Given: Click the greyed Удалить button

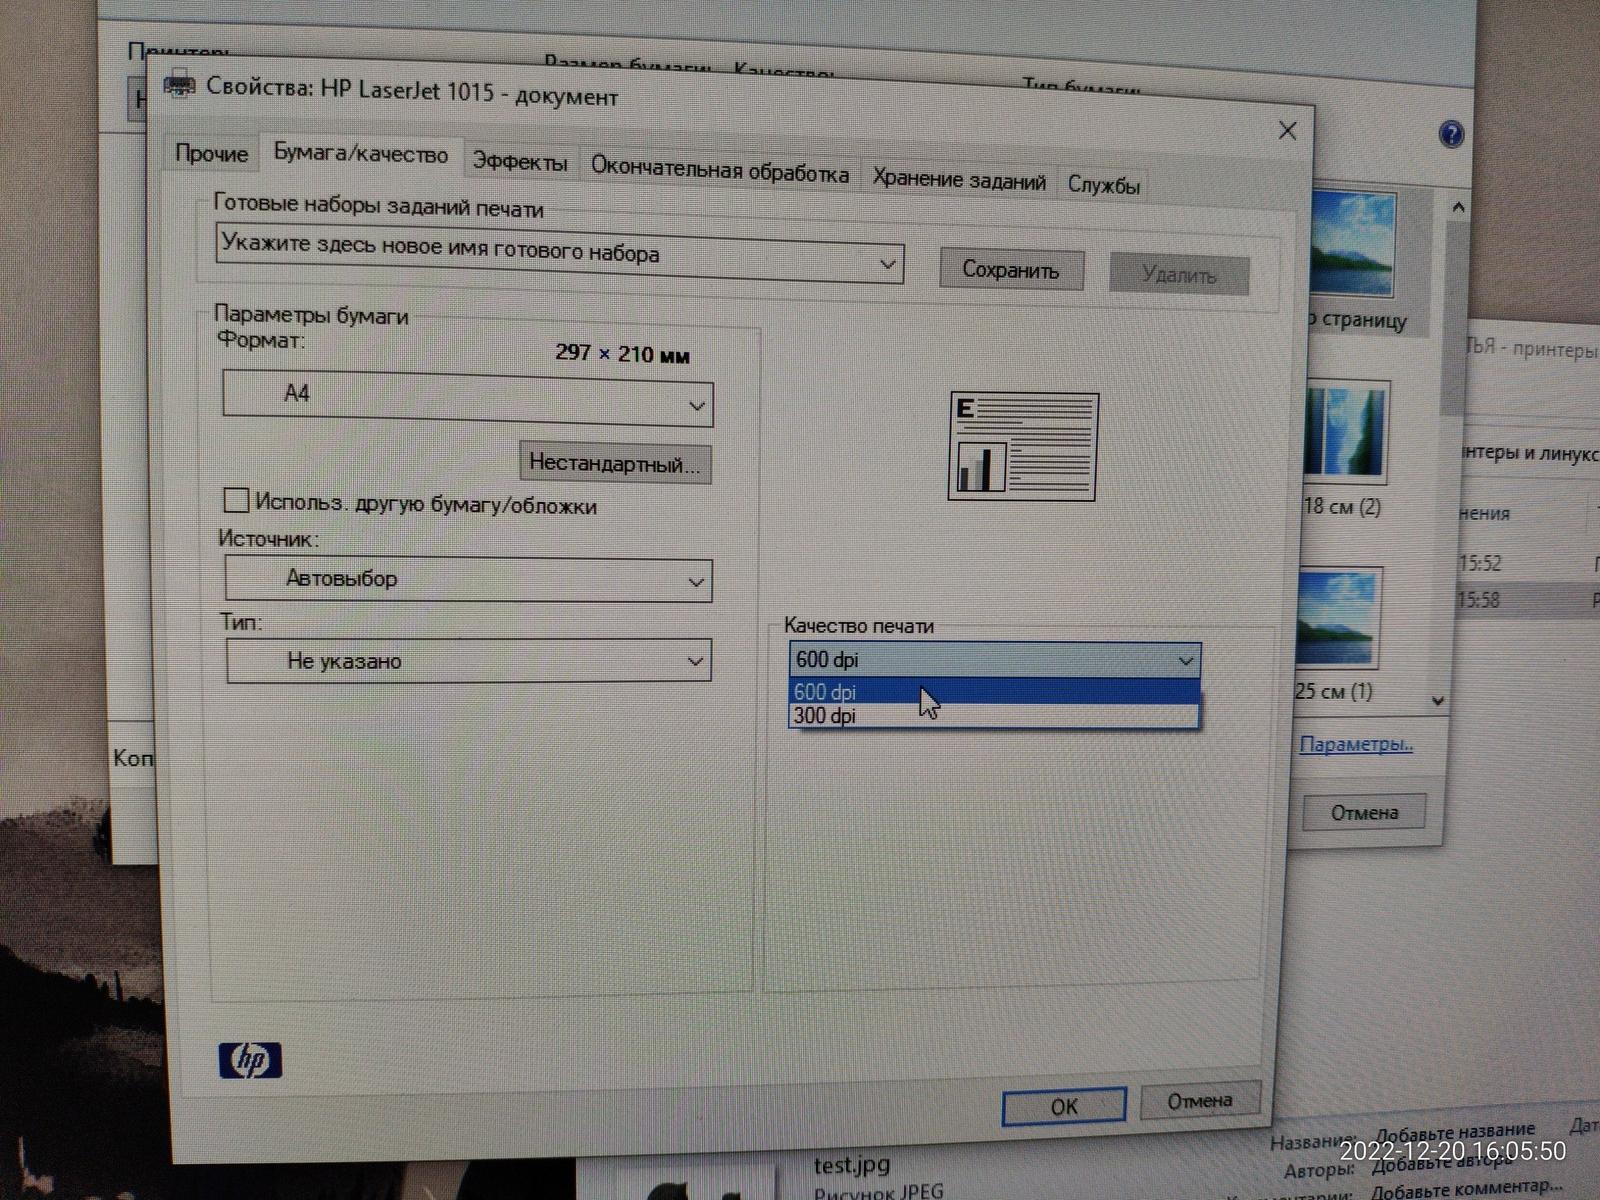Looking at the screenshot, I should point(1179,275).
